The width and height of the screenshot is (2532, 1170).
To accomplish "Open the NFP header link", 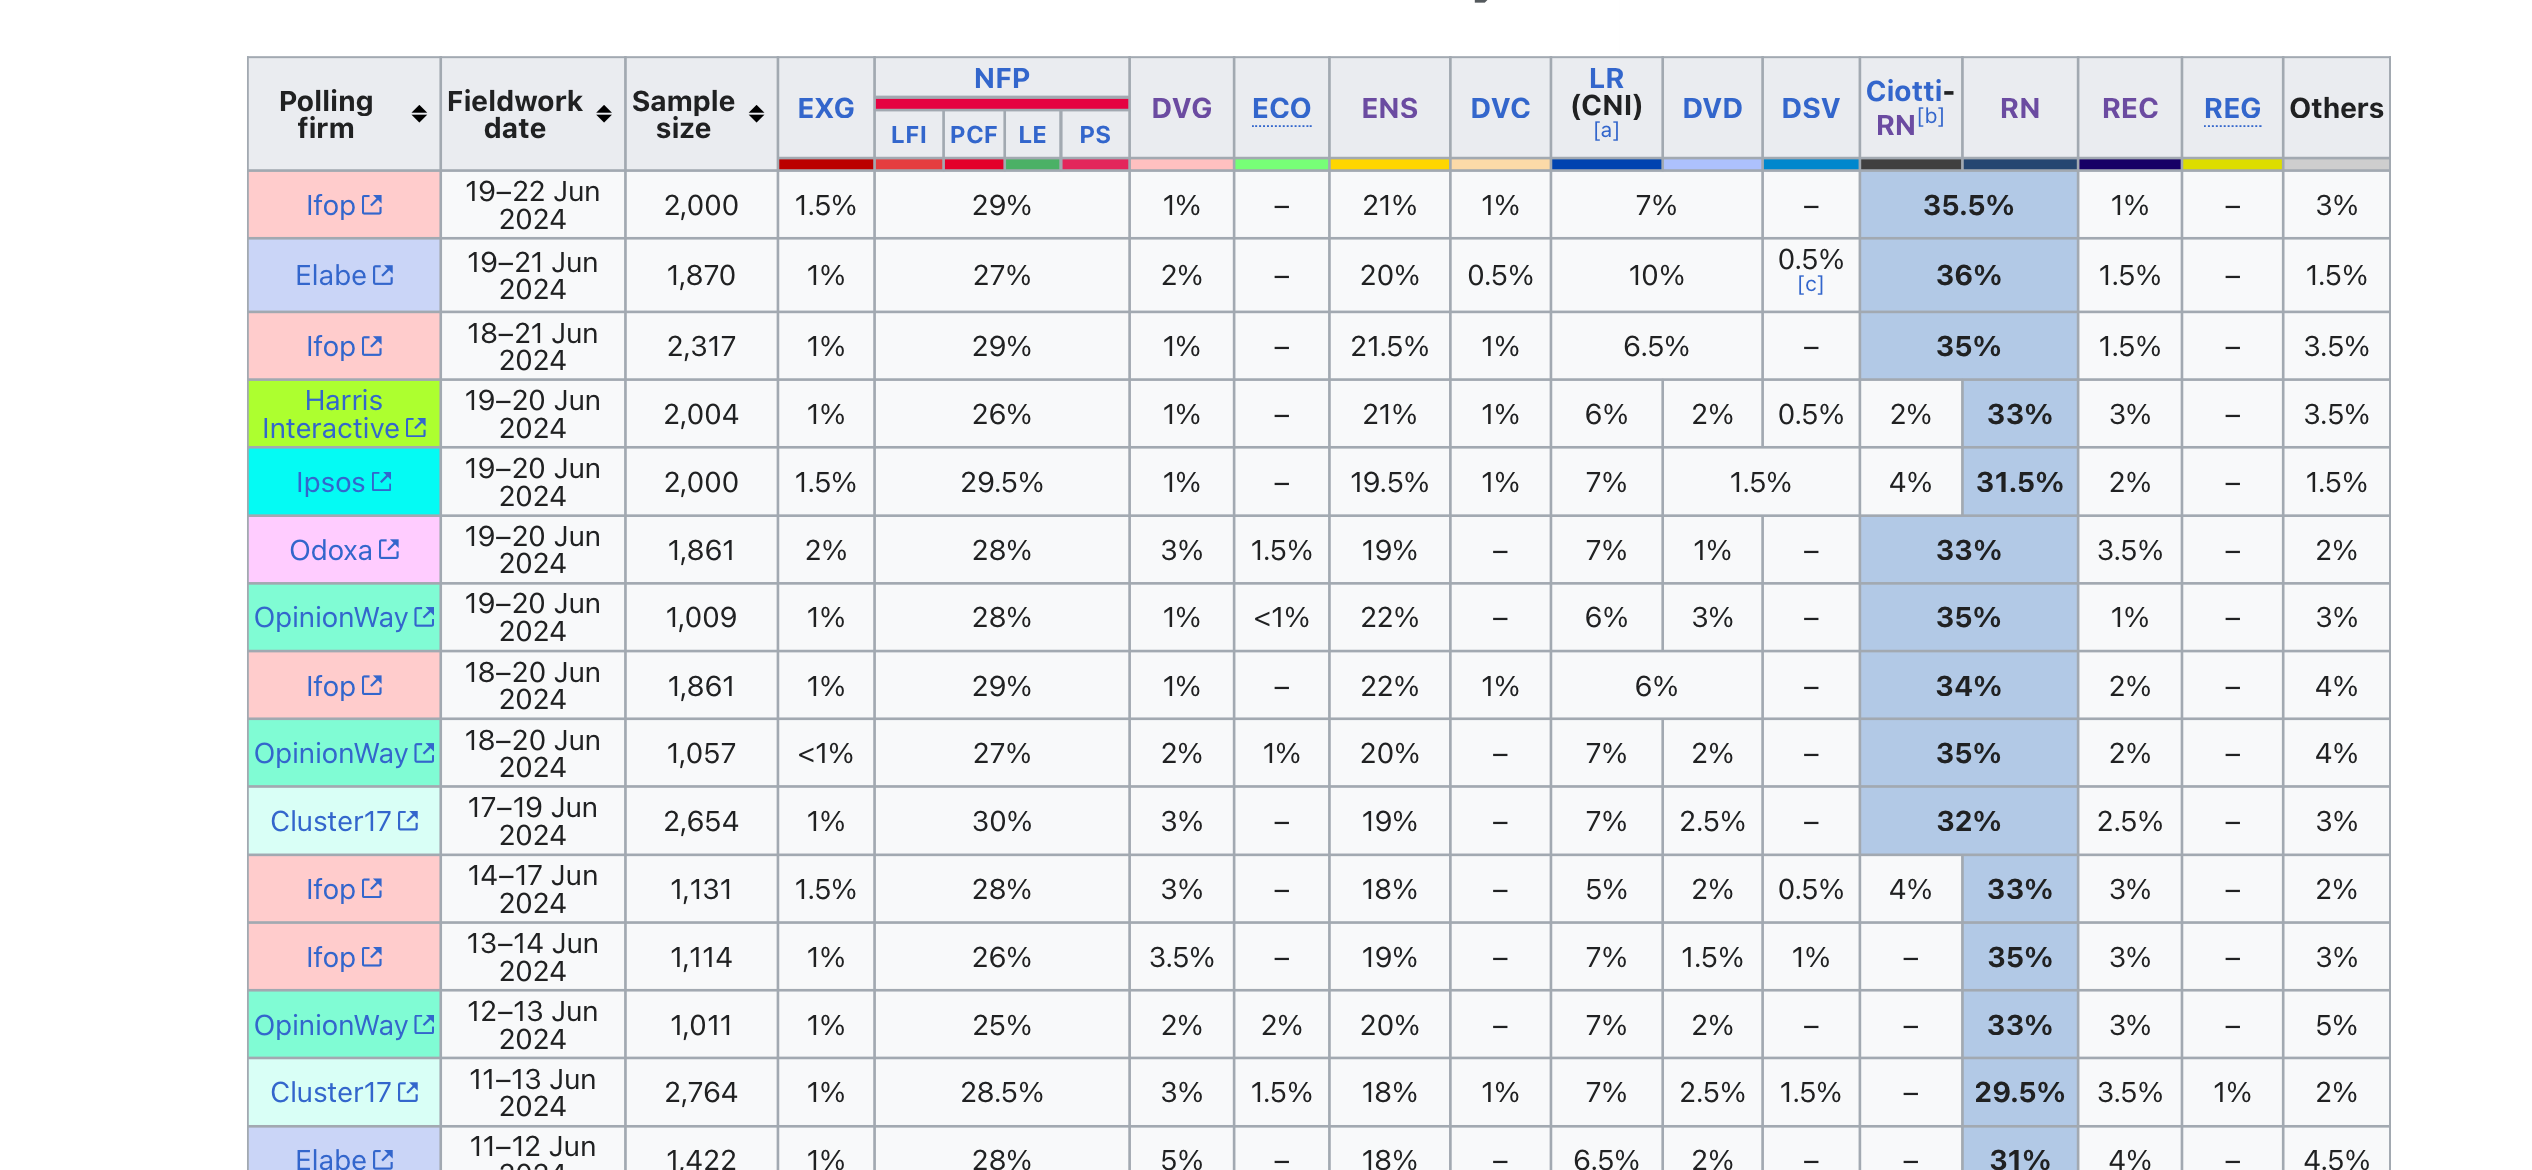I will (x=1001, y=78).
